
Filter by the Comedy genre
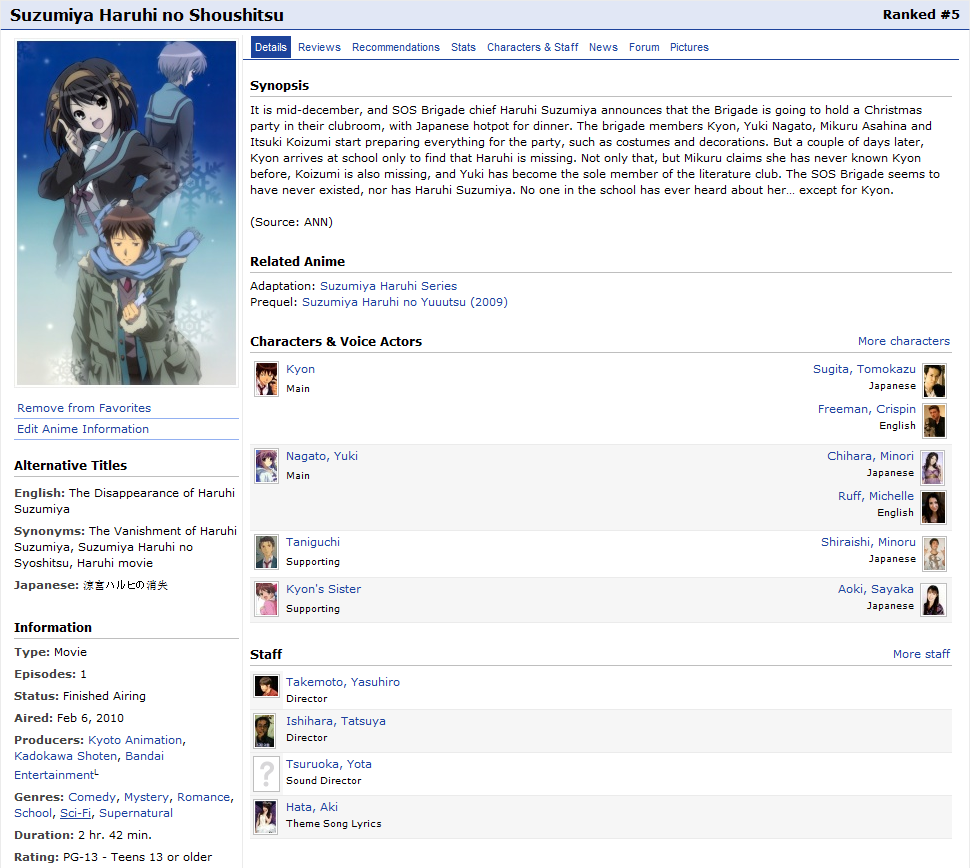click(92, 797)
